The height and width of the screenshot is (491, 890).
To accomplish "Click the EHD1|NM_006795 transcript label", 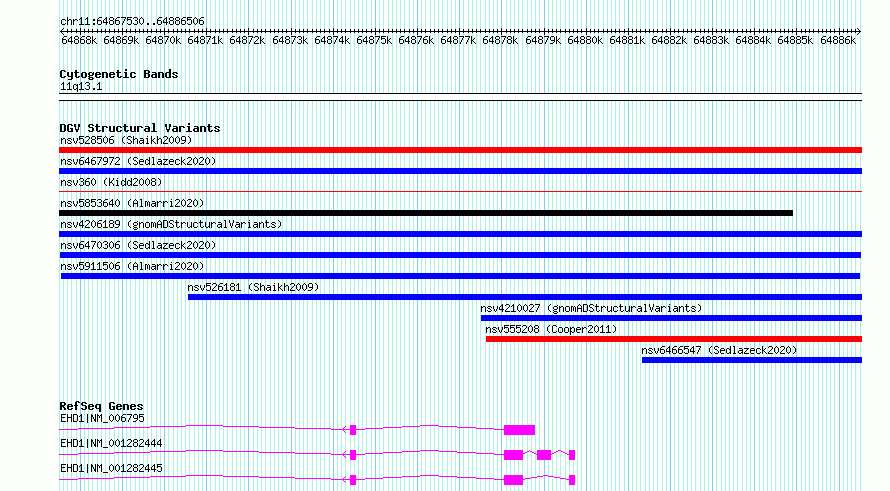I will coord(102,418).
